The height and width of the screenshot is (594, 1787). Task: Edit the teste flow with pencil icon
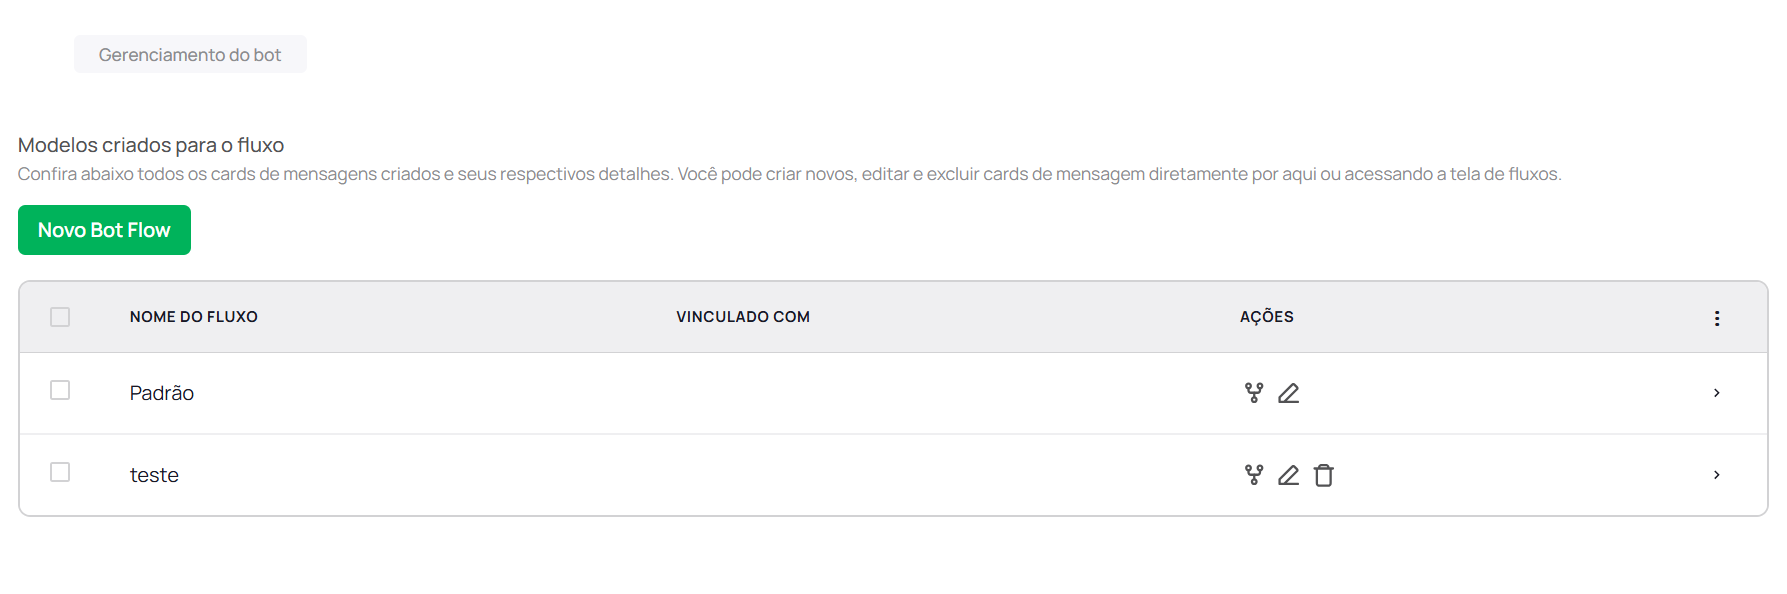click(1289, 475)
